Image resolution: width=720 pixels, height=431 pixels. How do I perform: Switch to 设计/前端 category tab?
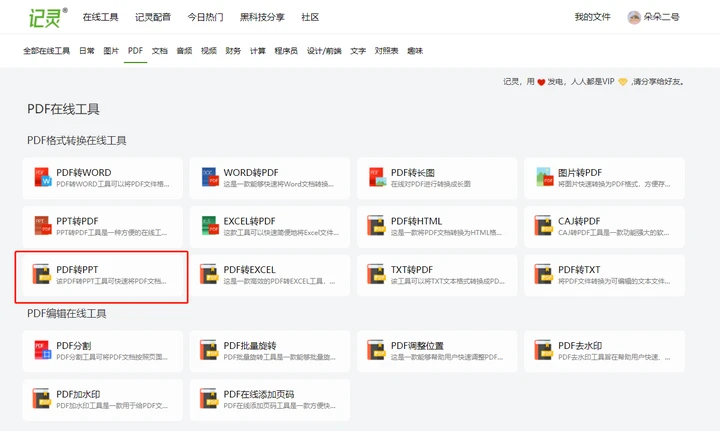pyautogui.click(x=324, y=51)
